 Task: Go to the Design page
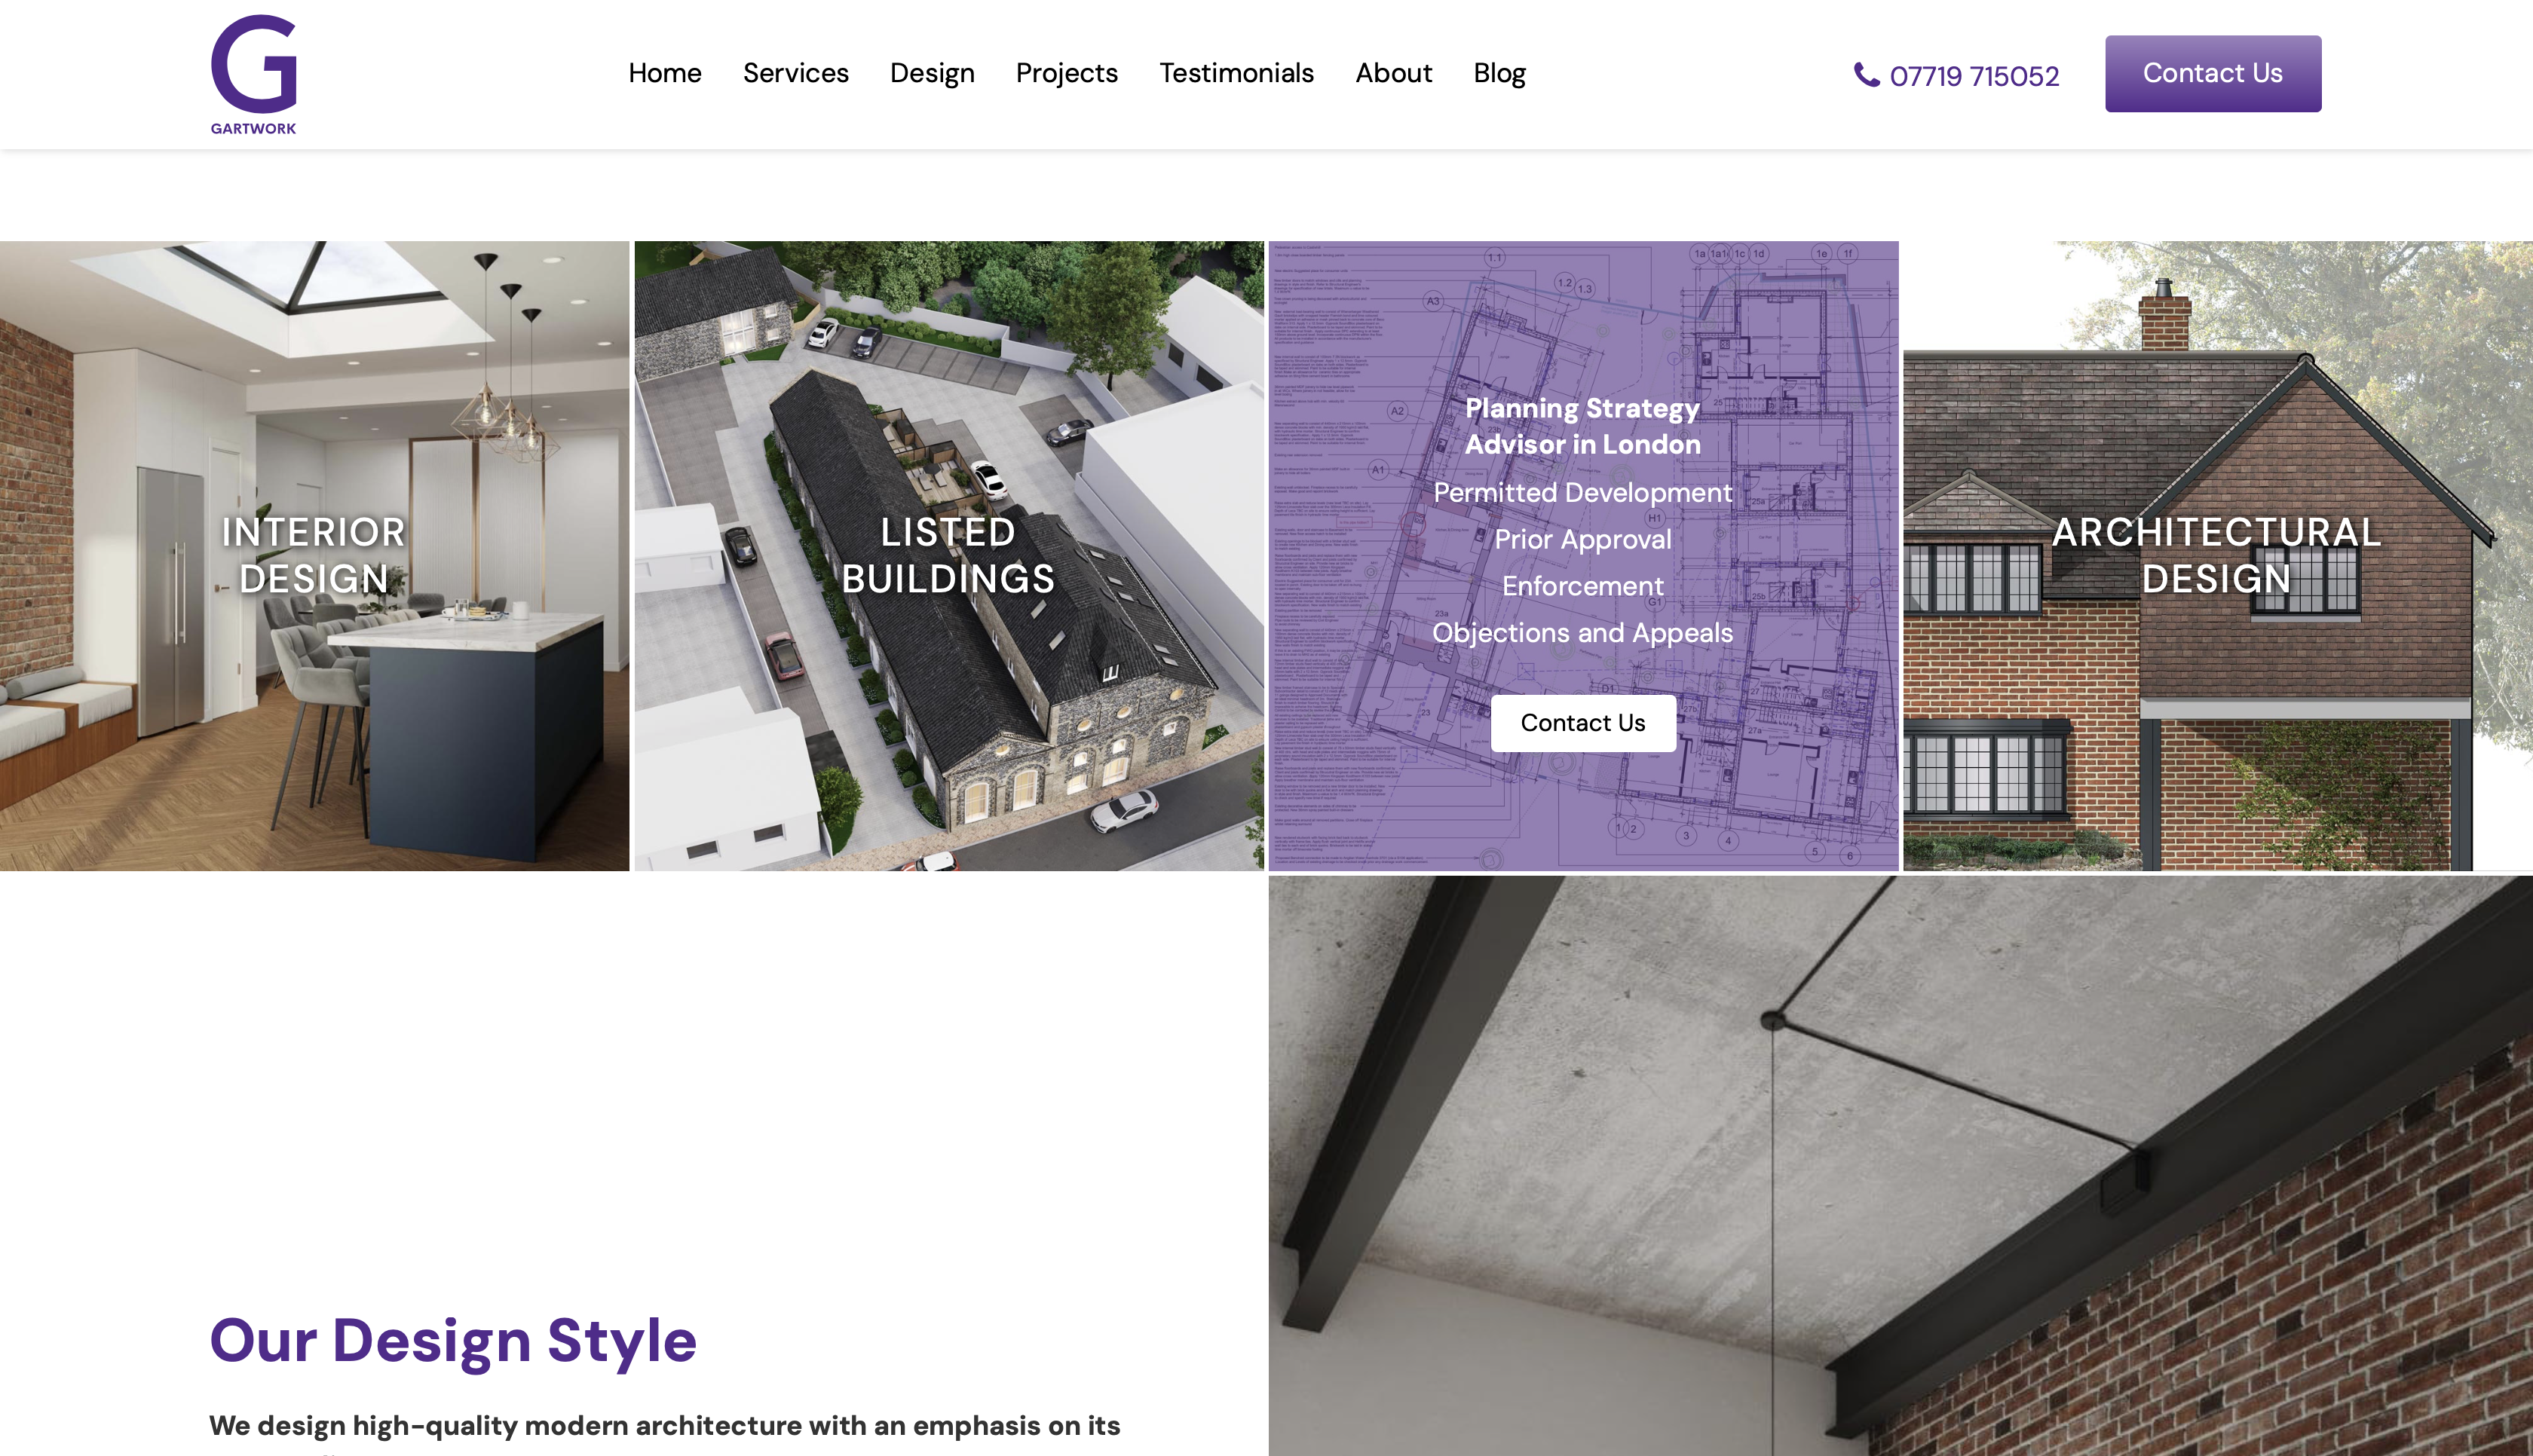pos(932,73)
